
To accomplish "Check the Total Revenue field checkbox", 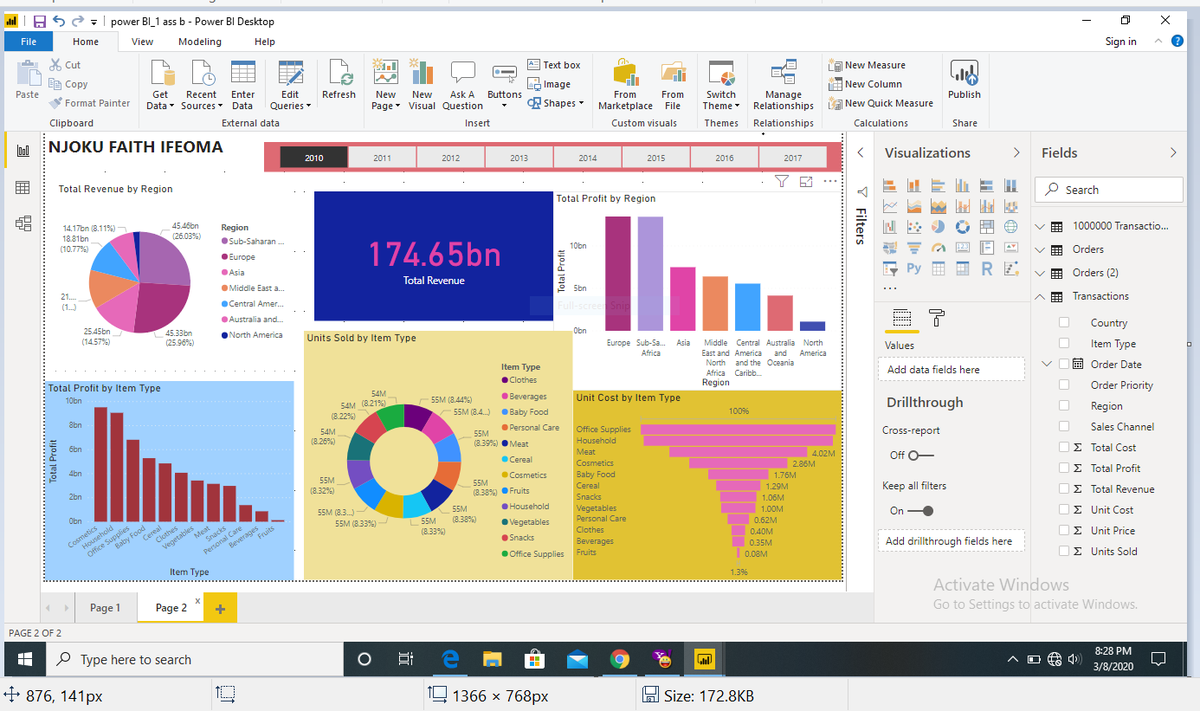I will 1064,489.
